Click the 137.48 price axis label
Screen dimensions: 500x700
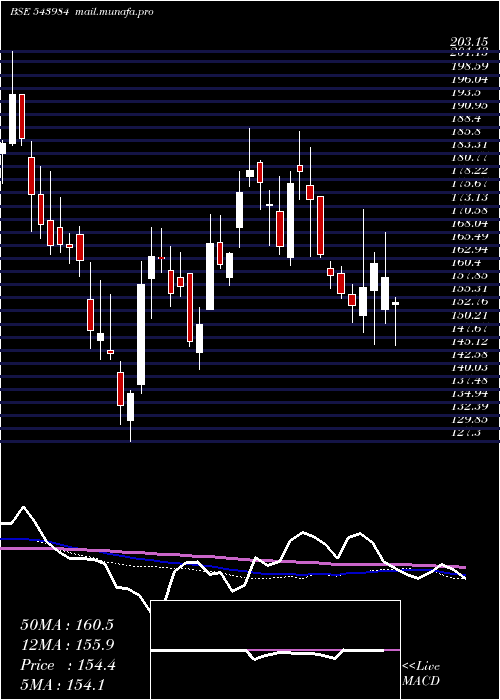(x=469, y=381)
